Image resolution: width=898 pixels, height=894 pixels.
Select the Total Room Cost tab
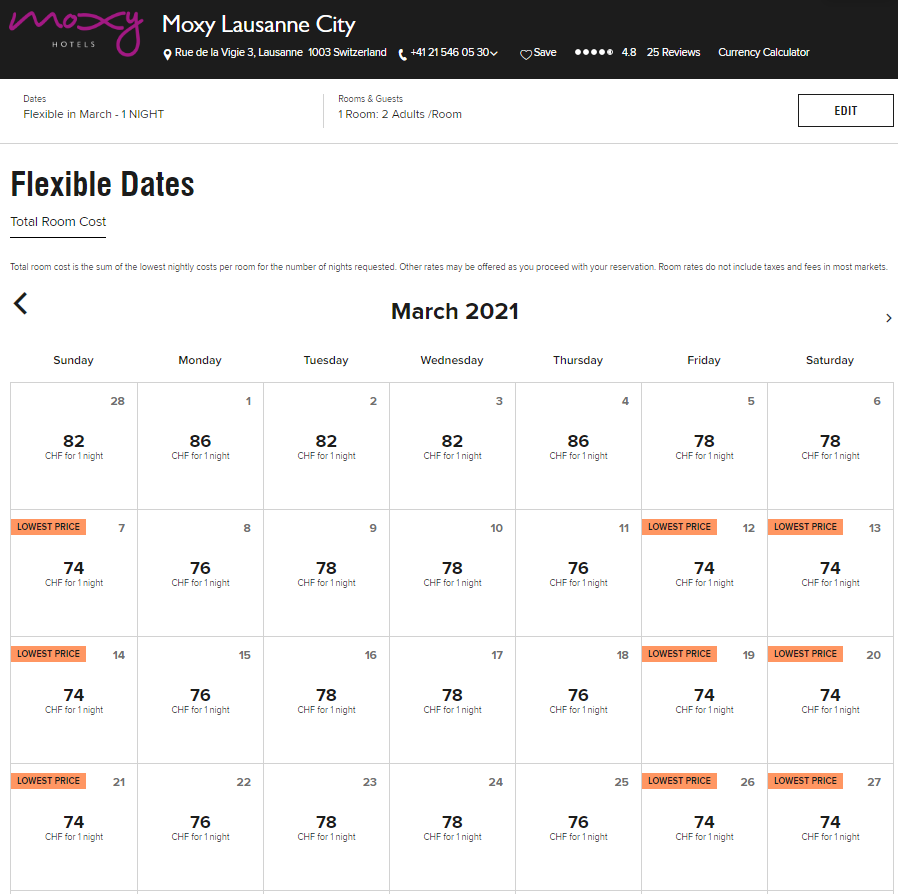click(x=58, y=222)
